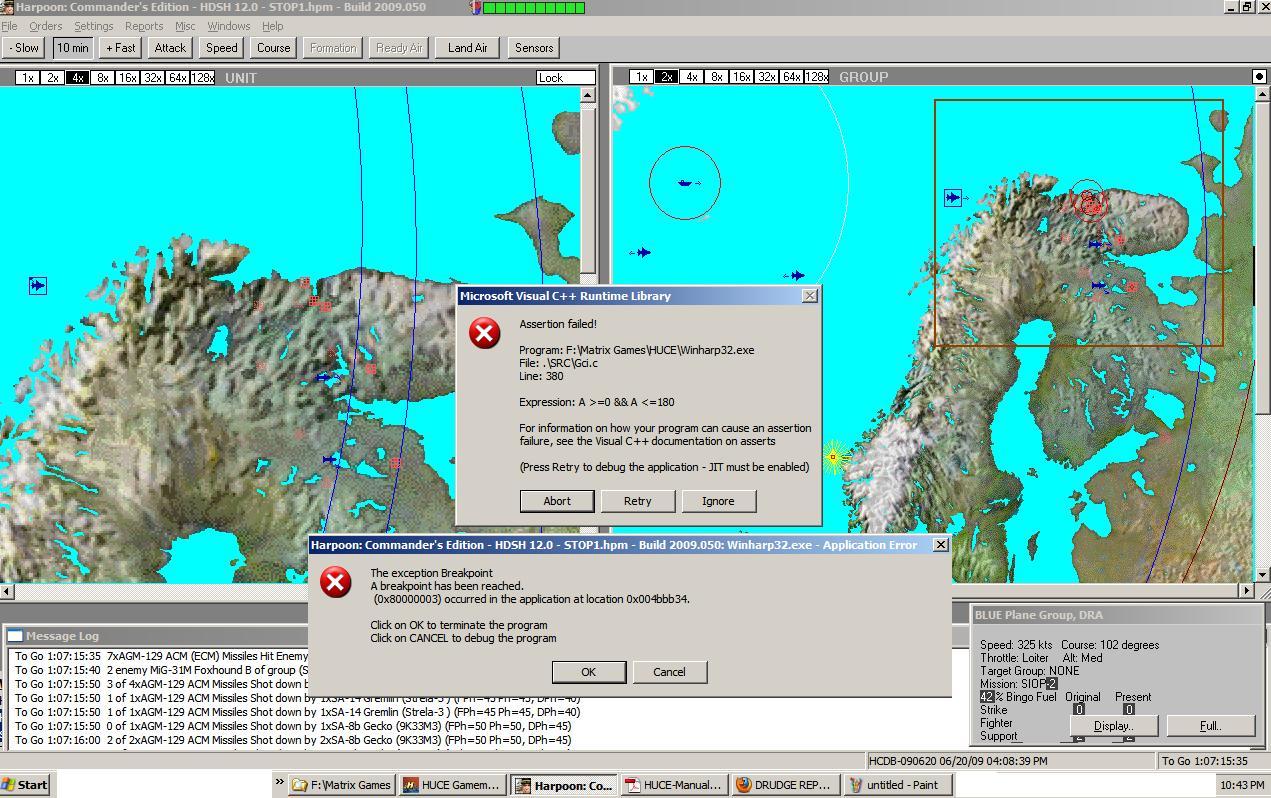
Task: Set Group map zoom to 8x
Action: pos(716,77)
